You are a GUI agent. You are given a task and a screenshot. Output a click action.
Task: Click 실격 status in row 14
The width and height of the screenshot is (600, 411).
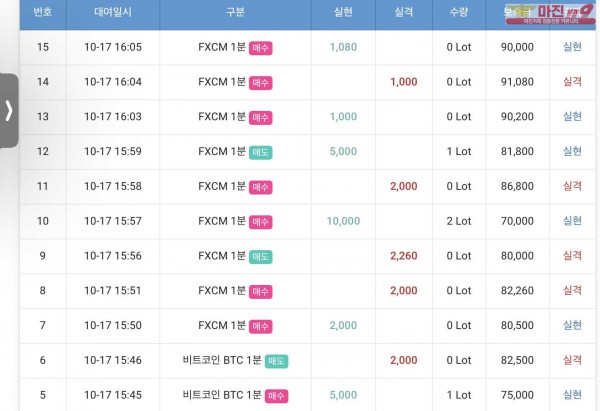[572, 82]
